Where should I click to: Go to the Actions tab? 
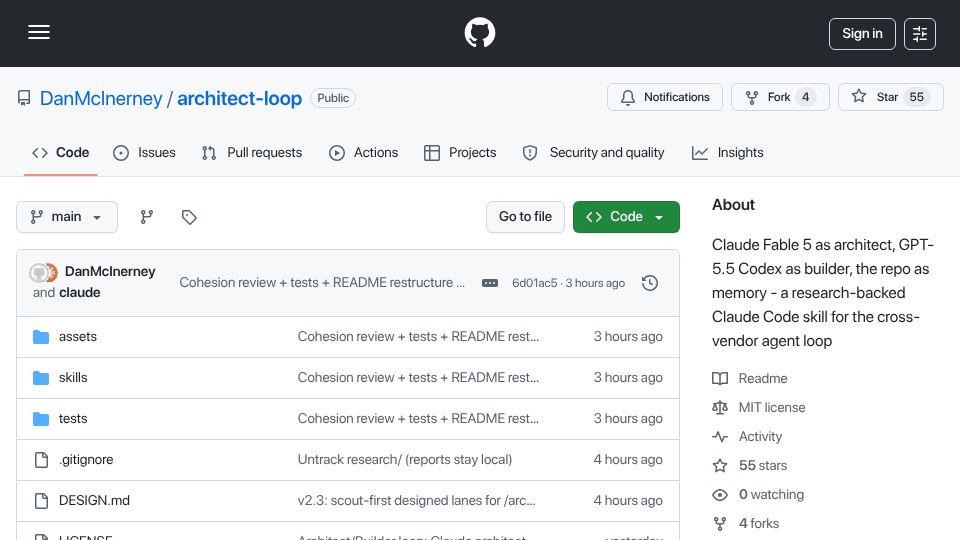[364, 152]
